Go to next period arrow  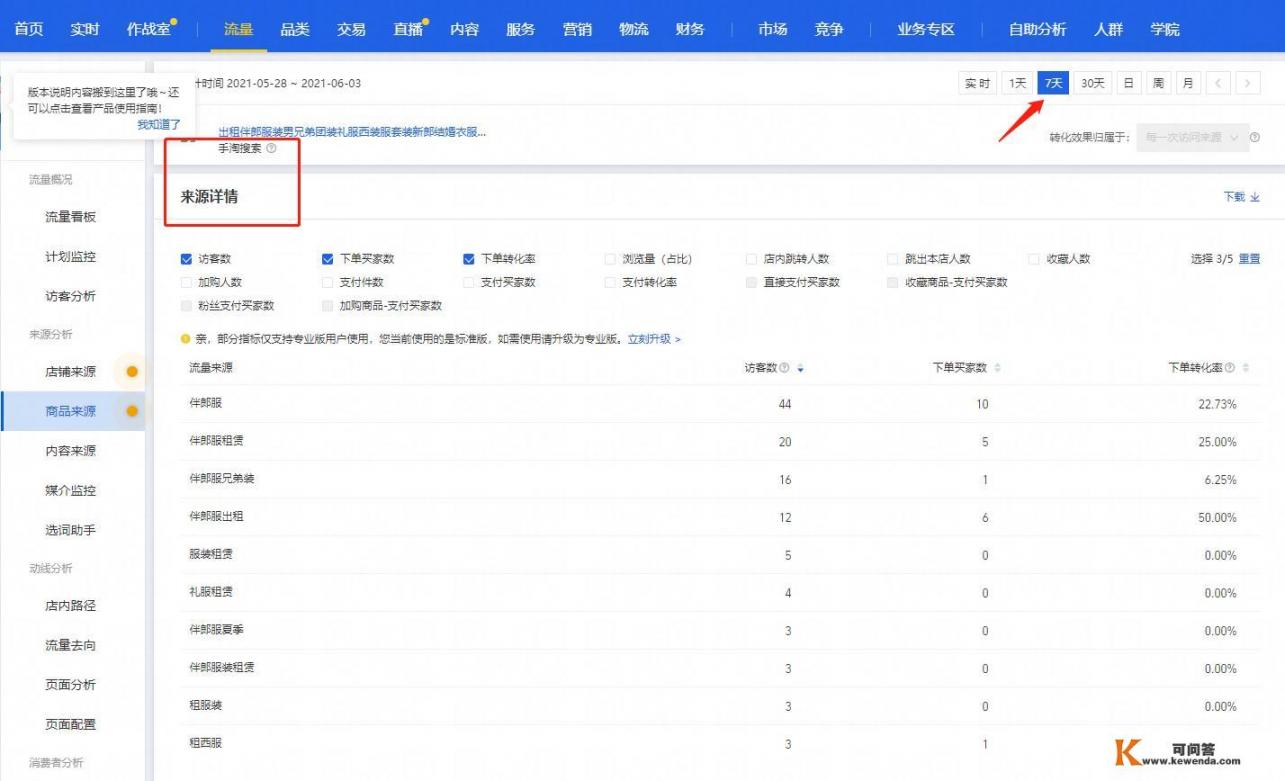click(x=1247, y=83)
